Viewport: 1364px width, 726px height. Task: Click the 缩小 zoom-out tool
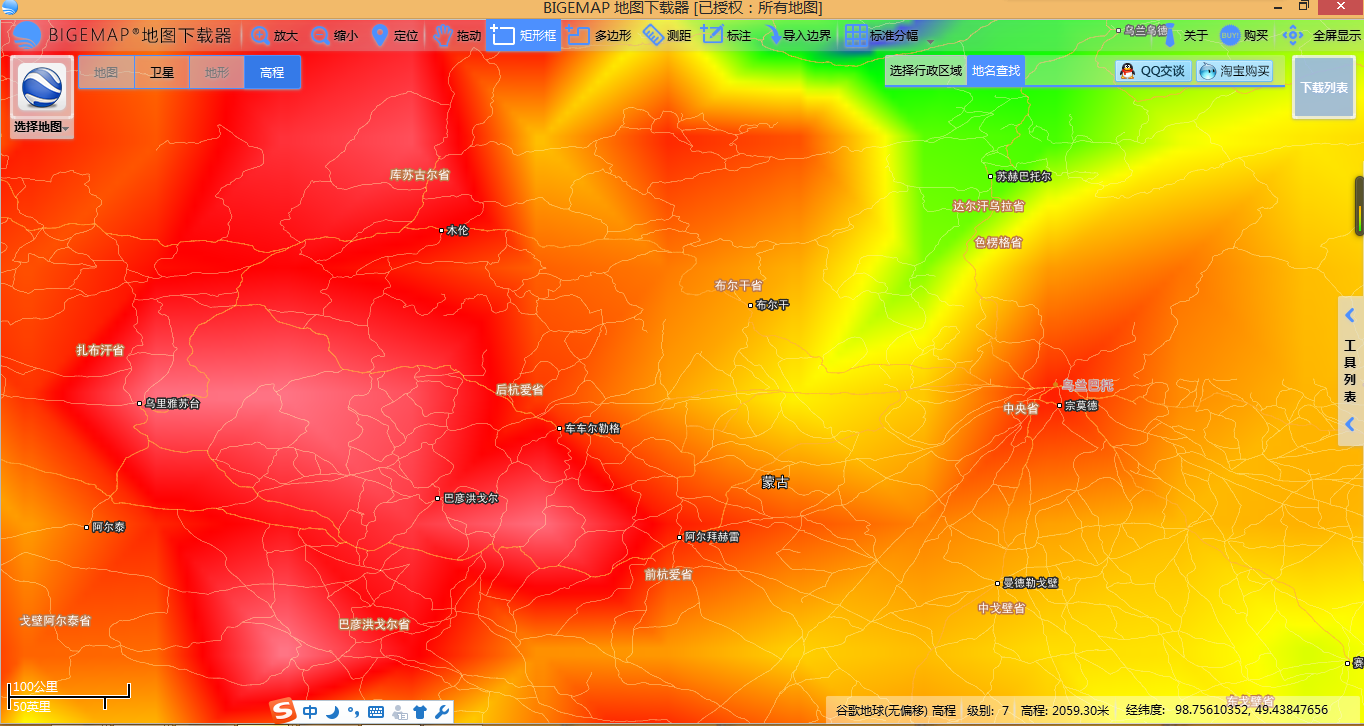[x=334, y=36]
